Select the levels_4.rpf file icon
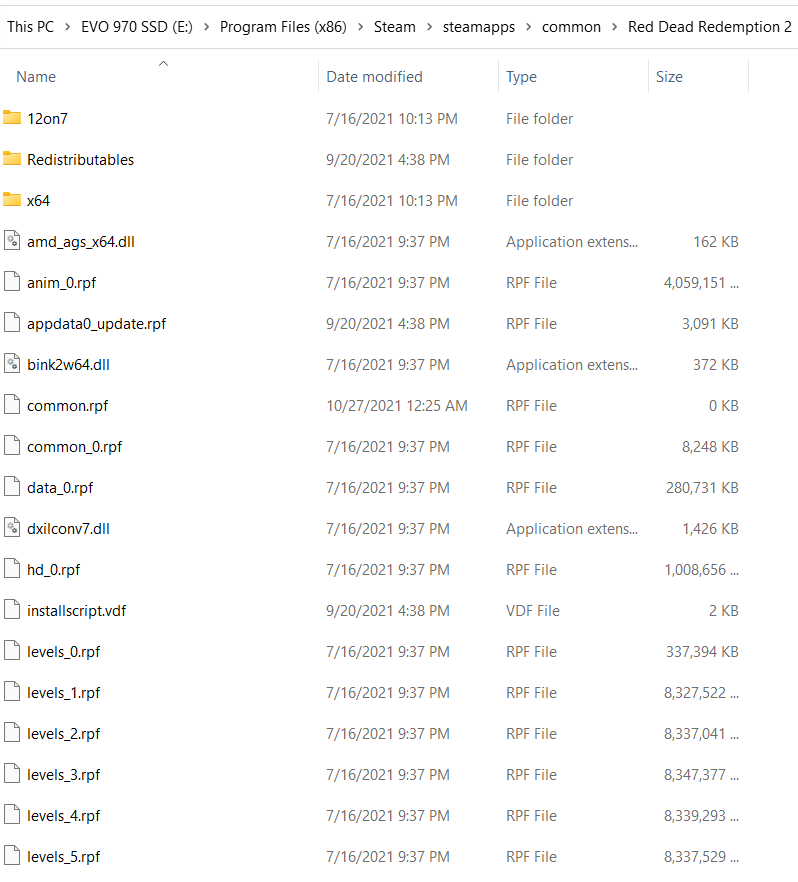This screenshot has width=798, height=882. [x=12, y=816]
